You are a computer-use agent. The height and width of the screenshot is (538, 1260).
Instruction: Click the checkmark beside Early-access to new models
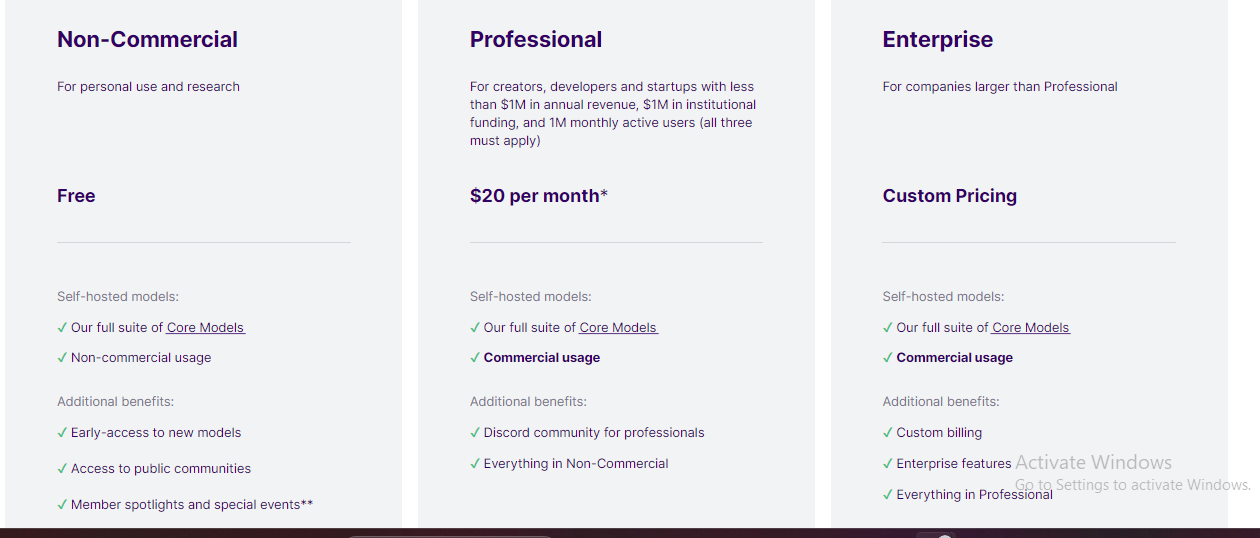62,433
